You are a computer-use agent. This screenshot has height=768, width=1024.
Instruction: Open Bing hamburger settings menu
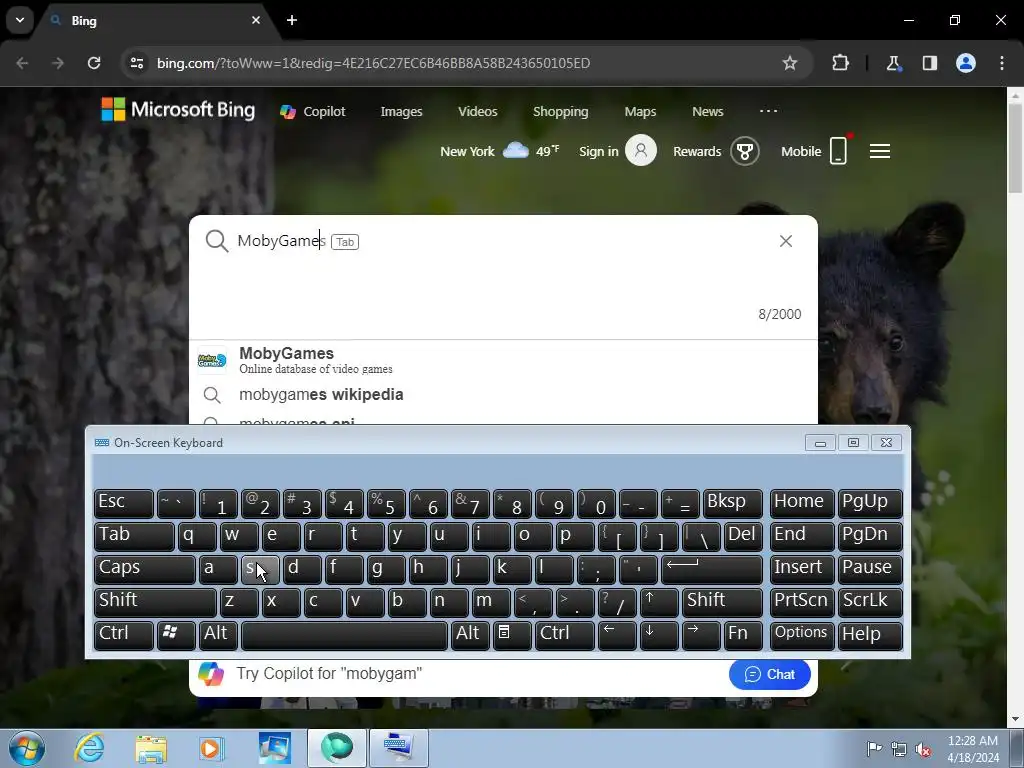(880, 152)
